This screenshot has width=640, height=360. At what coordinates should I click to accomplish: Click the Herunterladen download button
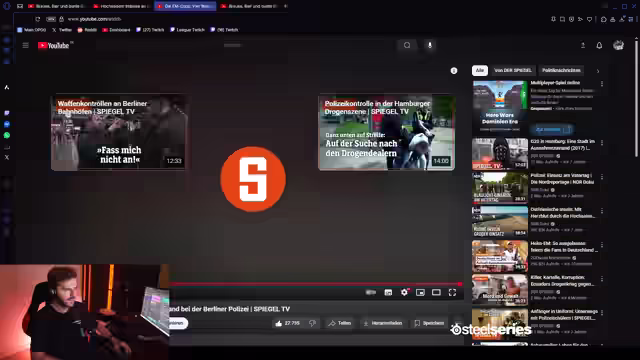[383, 323]
